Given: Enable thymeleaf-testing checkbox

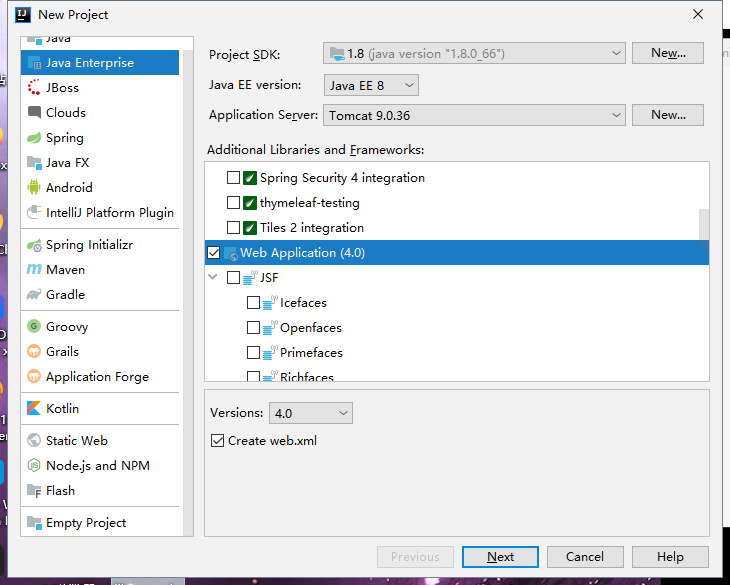Looking at the screenshot, I should coord(233,203).
